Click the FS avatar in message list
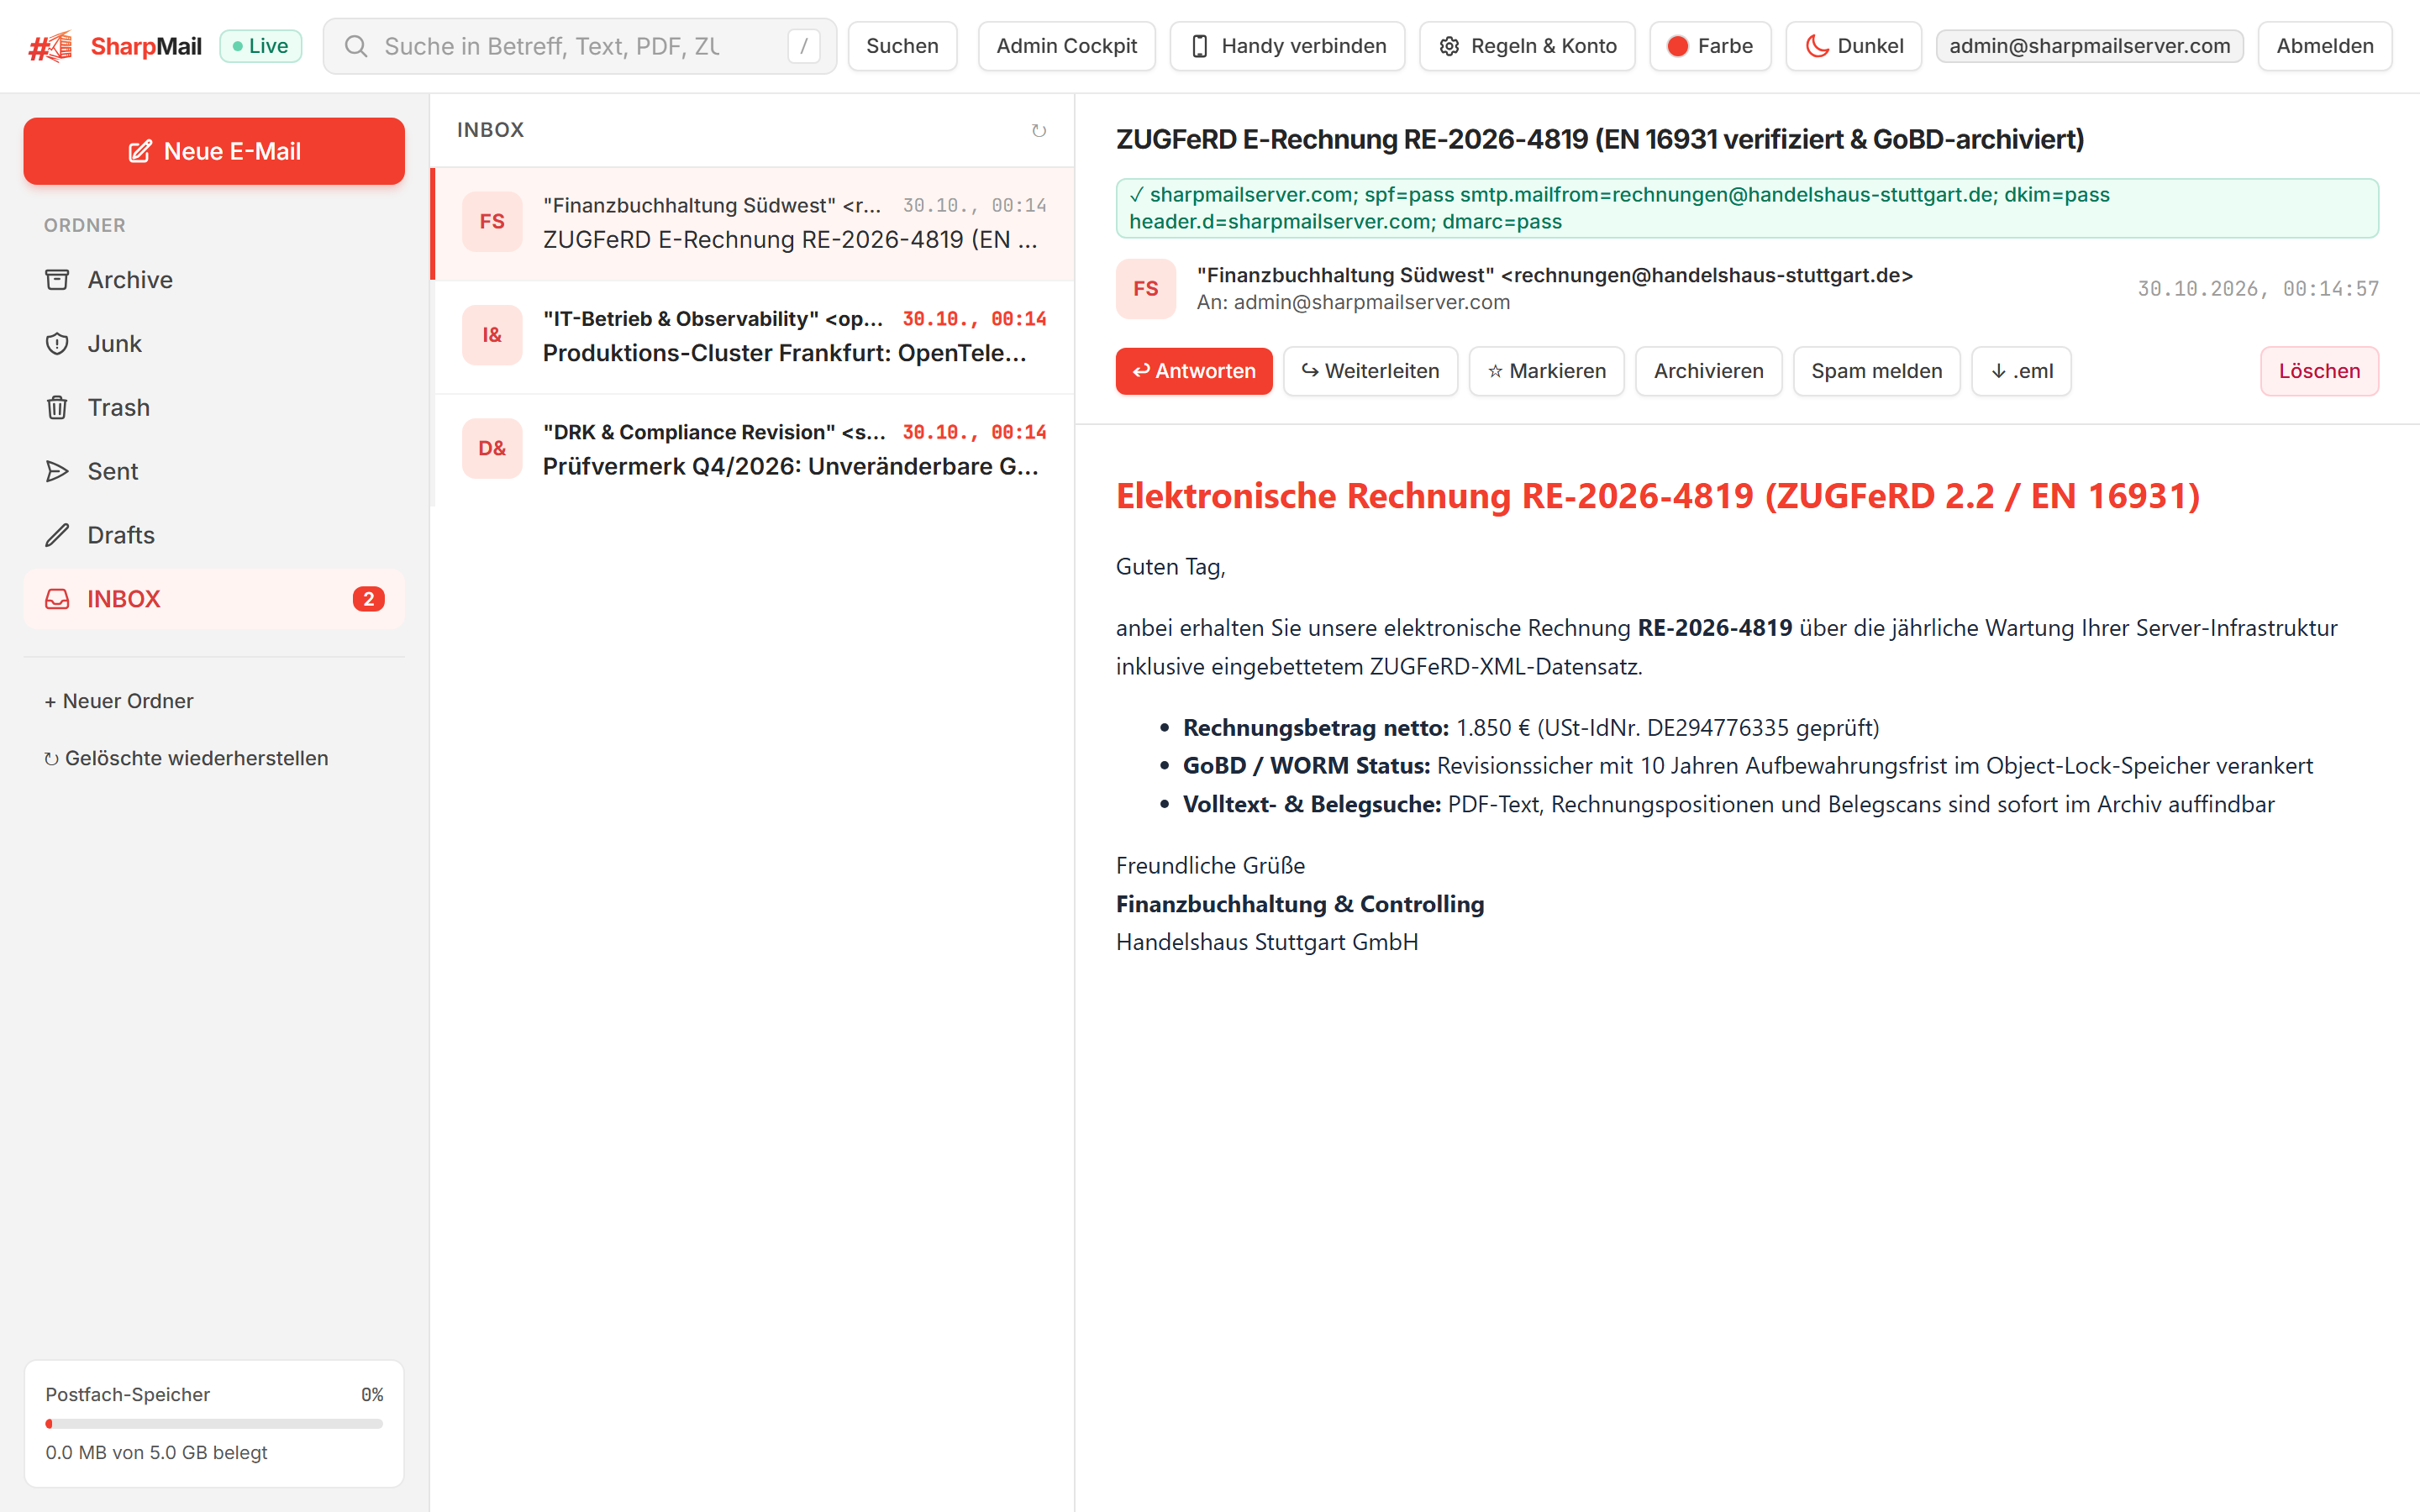The image size is (2420, 1512). coord(492,222)
